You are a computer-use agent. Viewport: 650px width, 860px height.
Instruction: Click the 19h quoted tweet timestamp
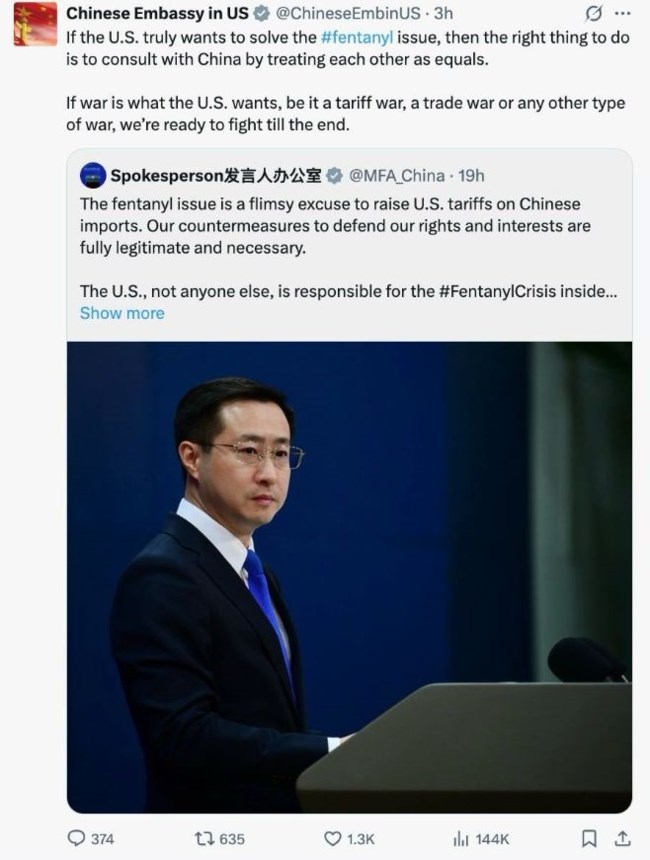click(x=471, y=176)
